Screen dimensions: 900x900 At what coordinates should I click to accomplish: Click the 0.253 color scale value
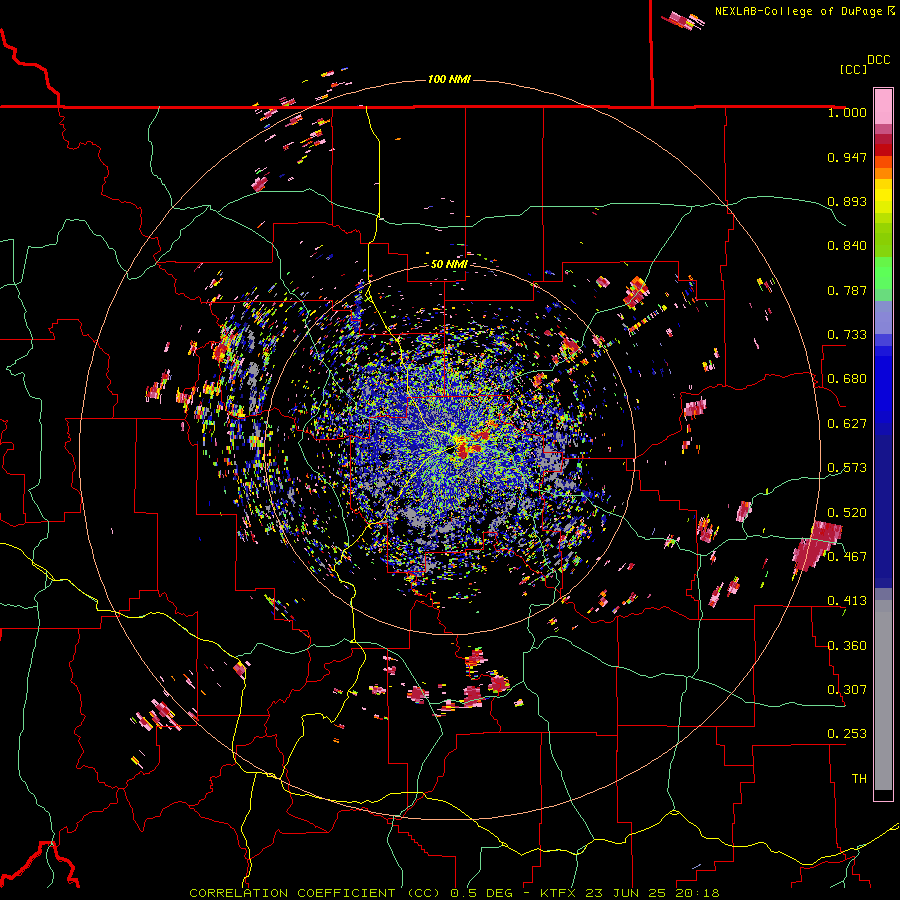847,734
